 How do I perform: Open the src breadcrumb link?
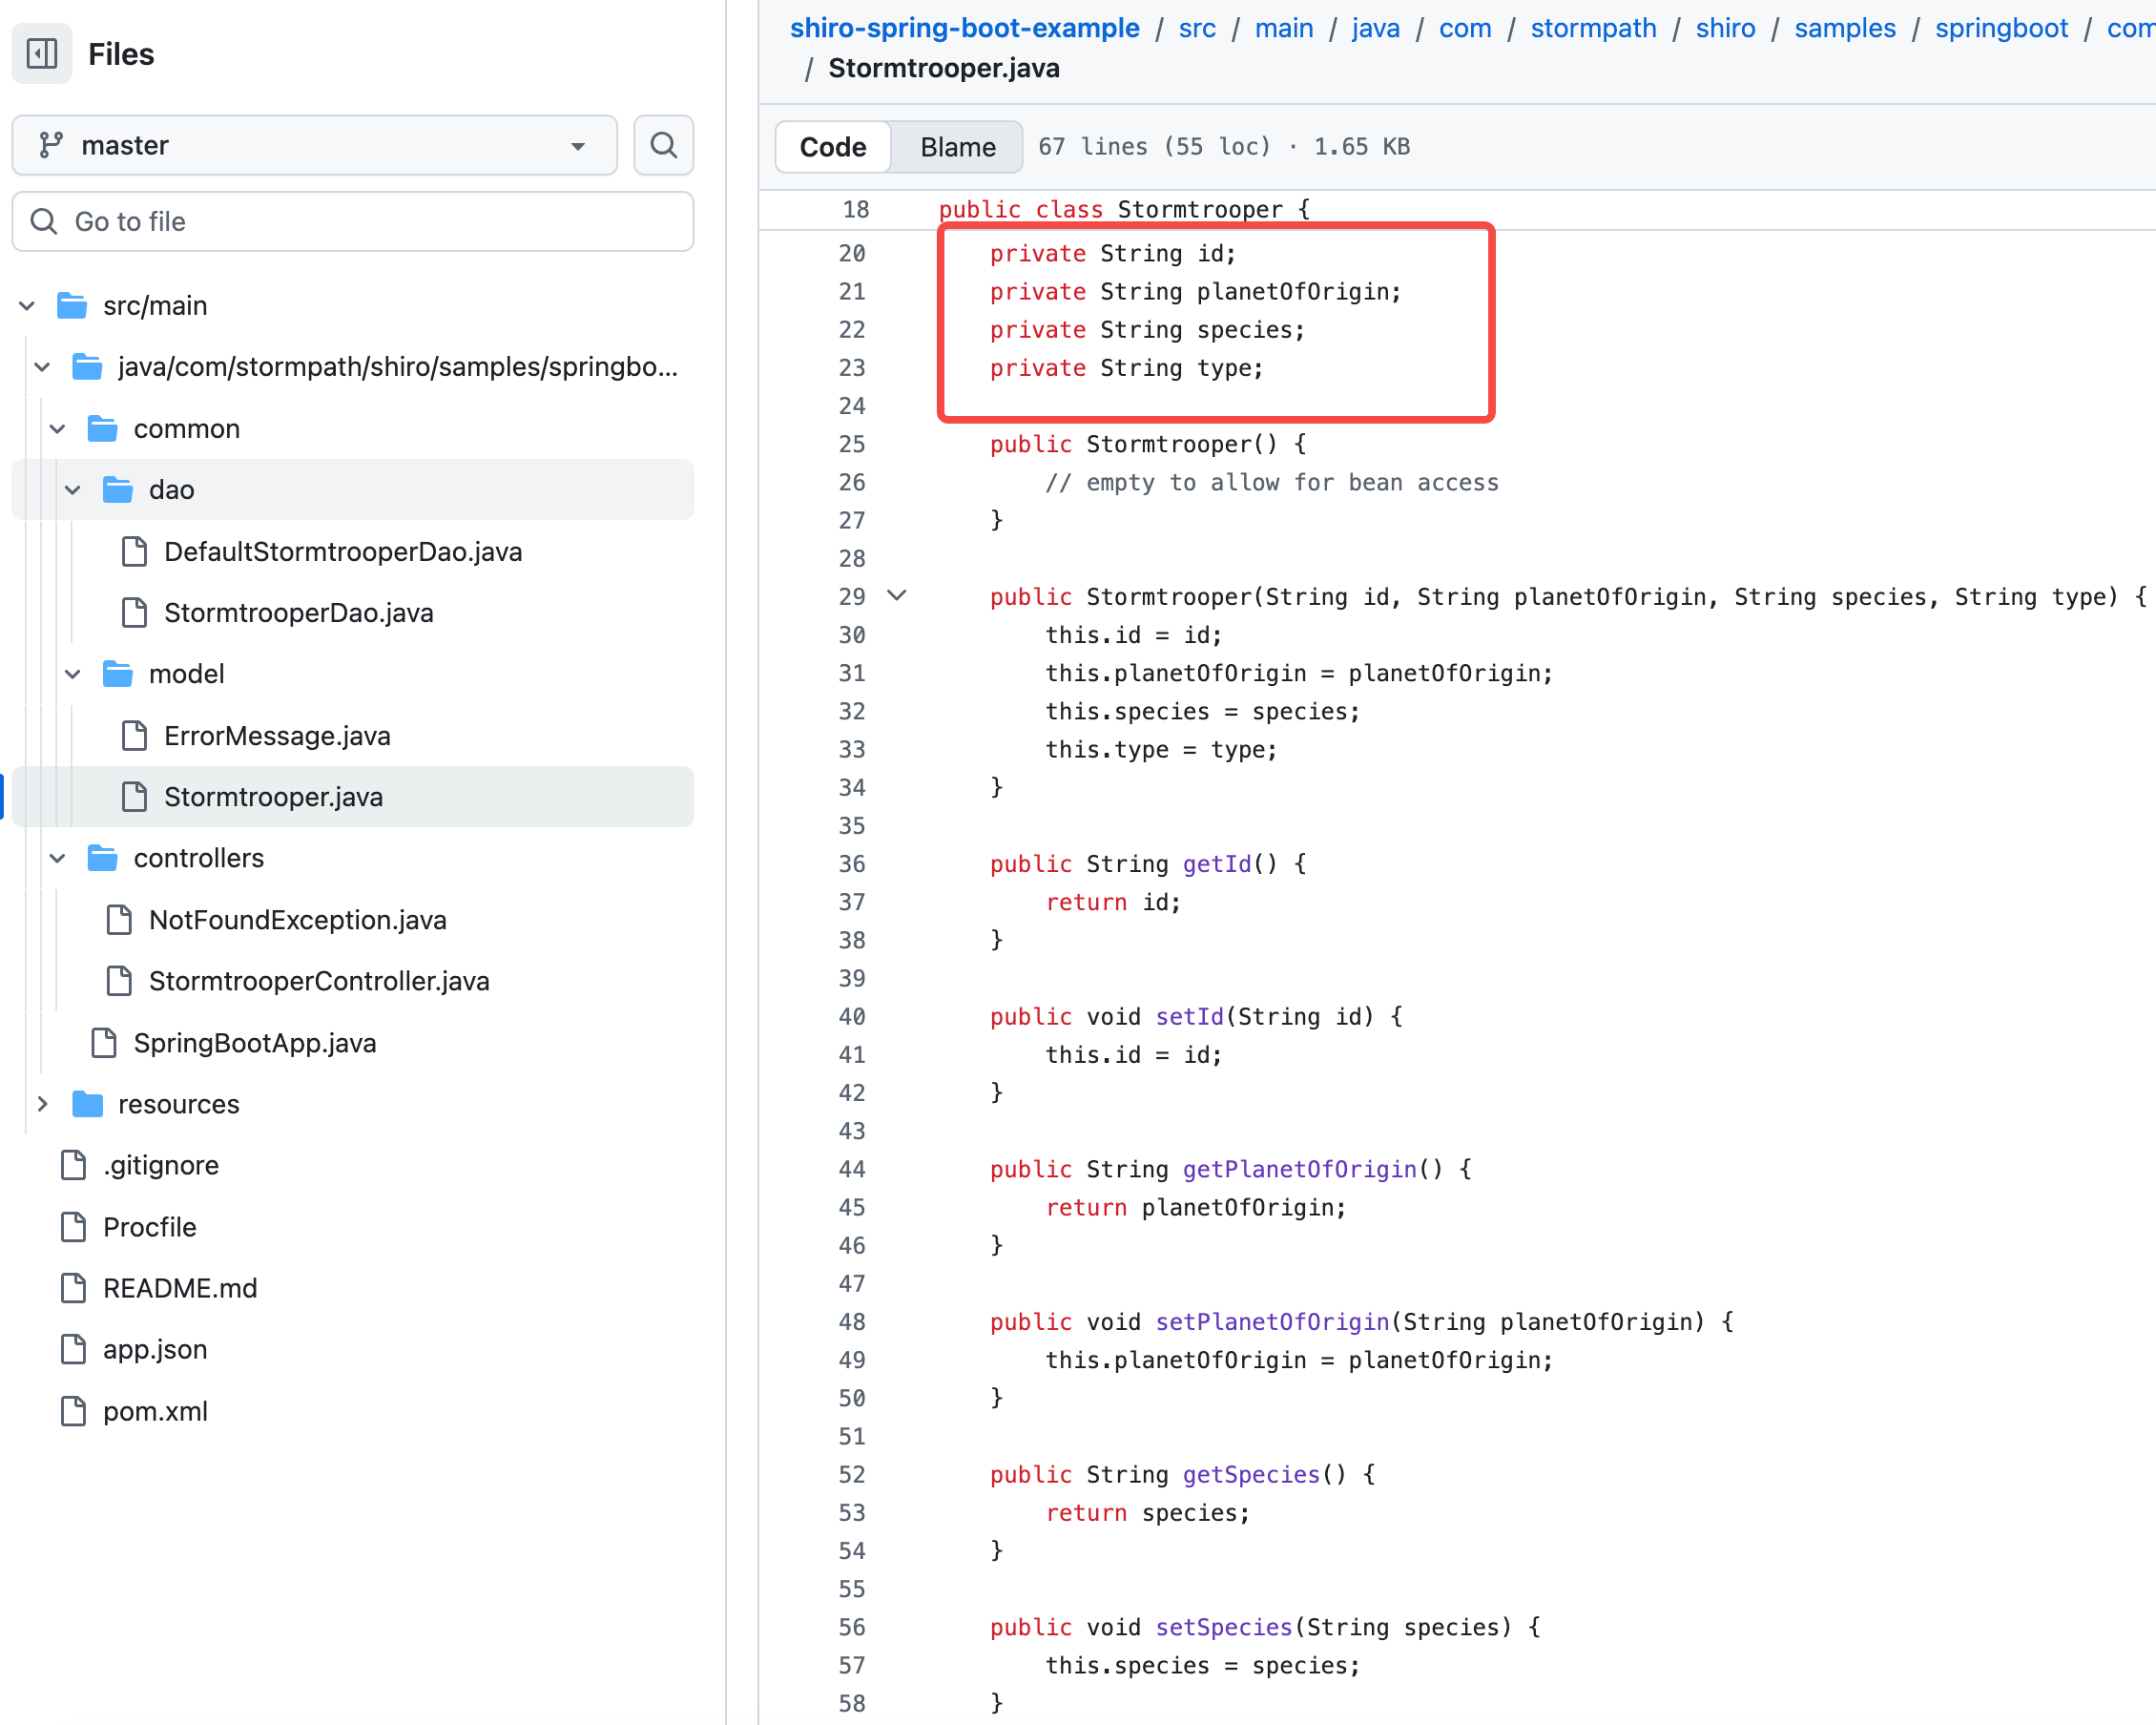(1197, 28)
